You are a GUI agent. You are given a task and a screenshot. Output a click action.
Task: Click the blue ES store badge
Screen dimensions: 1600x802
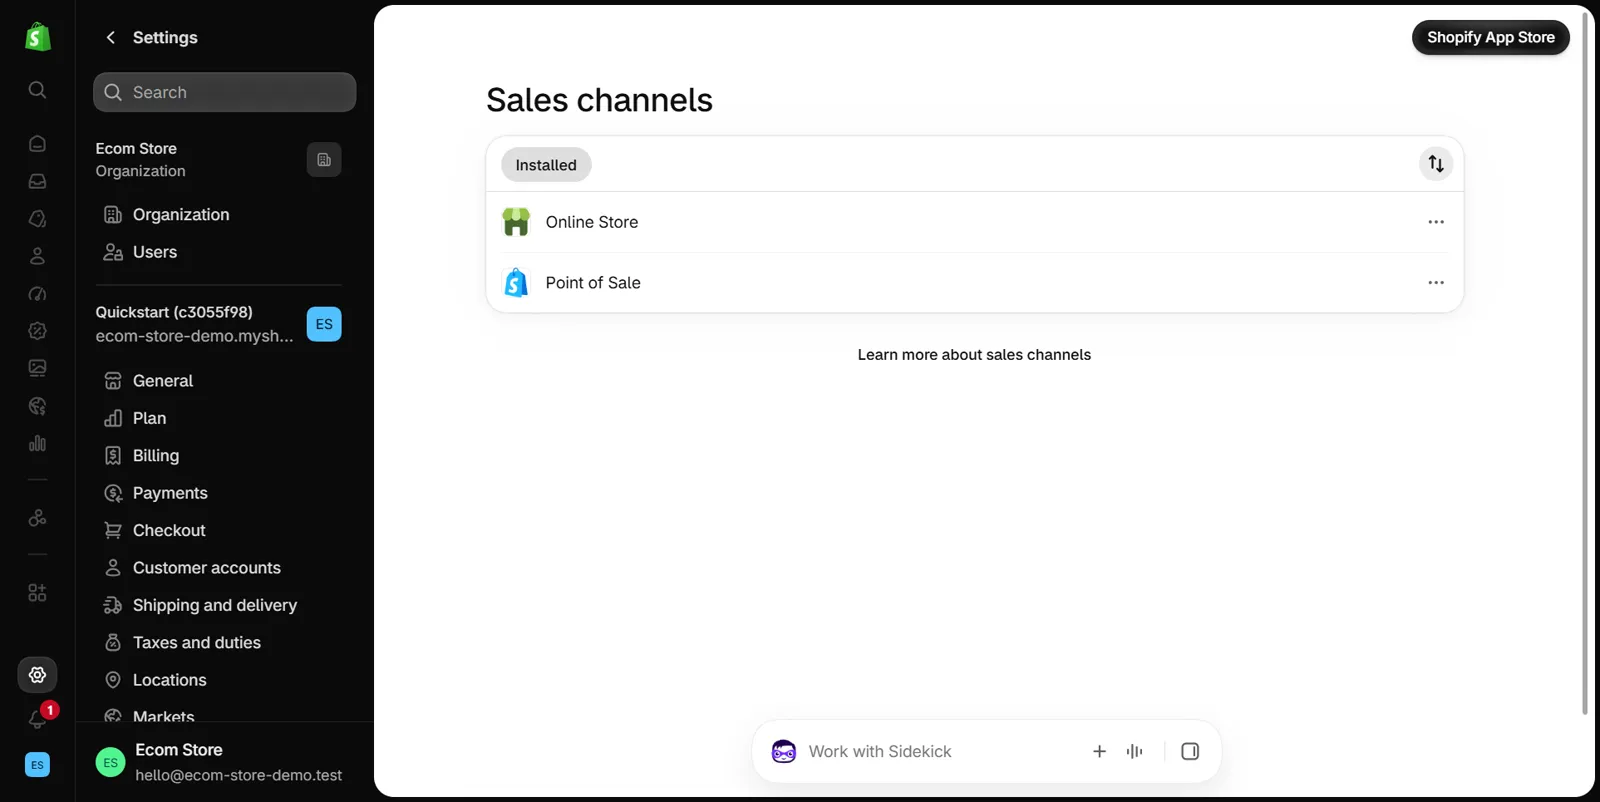[324, 324]
